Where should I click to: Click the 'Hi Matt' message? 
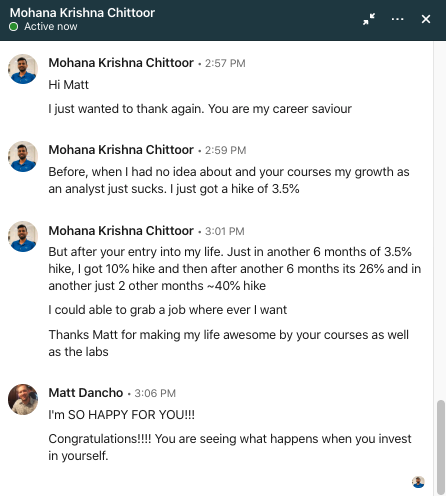point(69,85)
